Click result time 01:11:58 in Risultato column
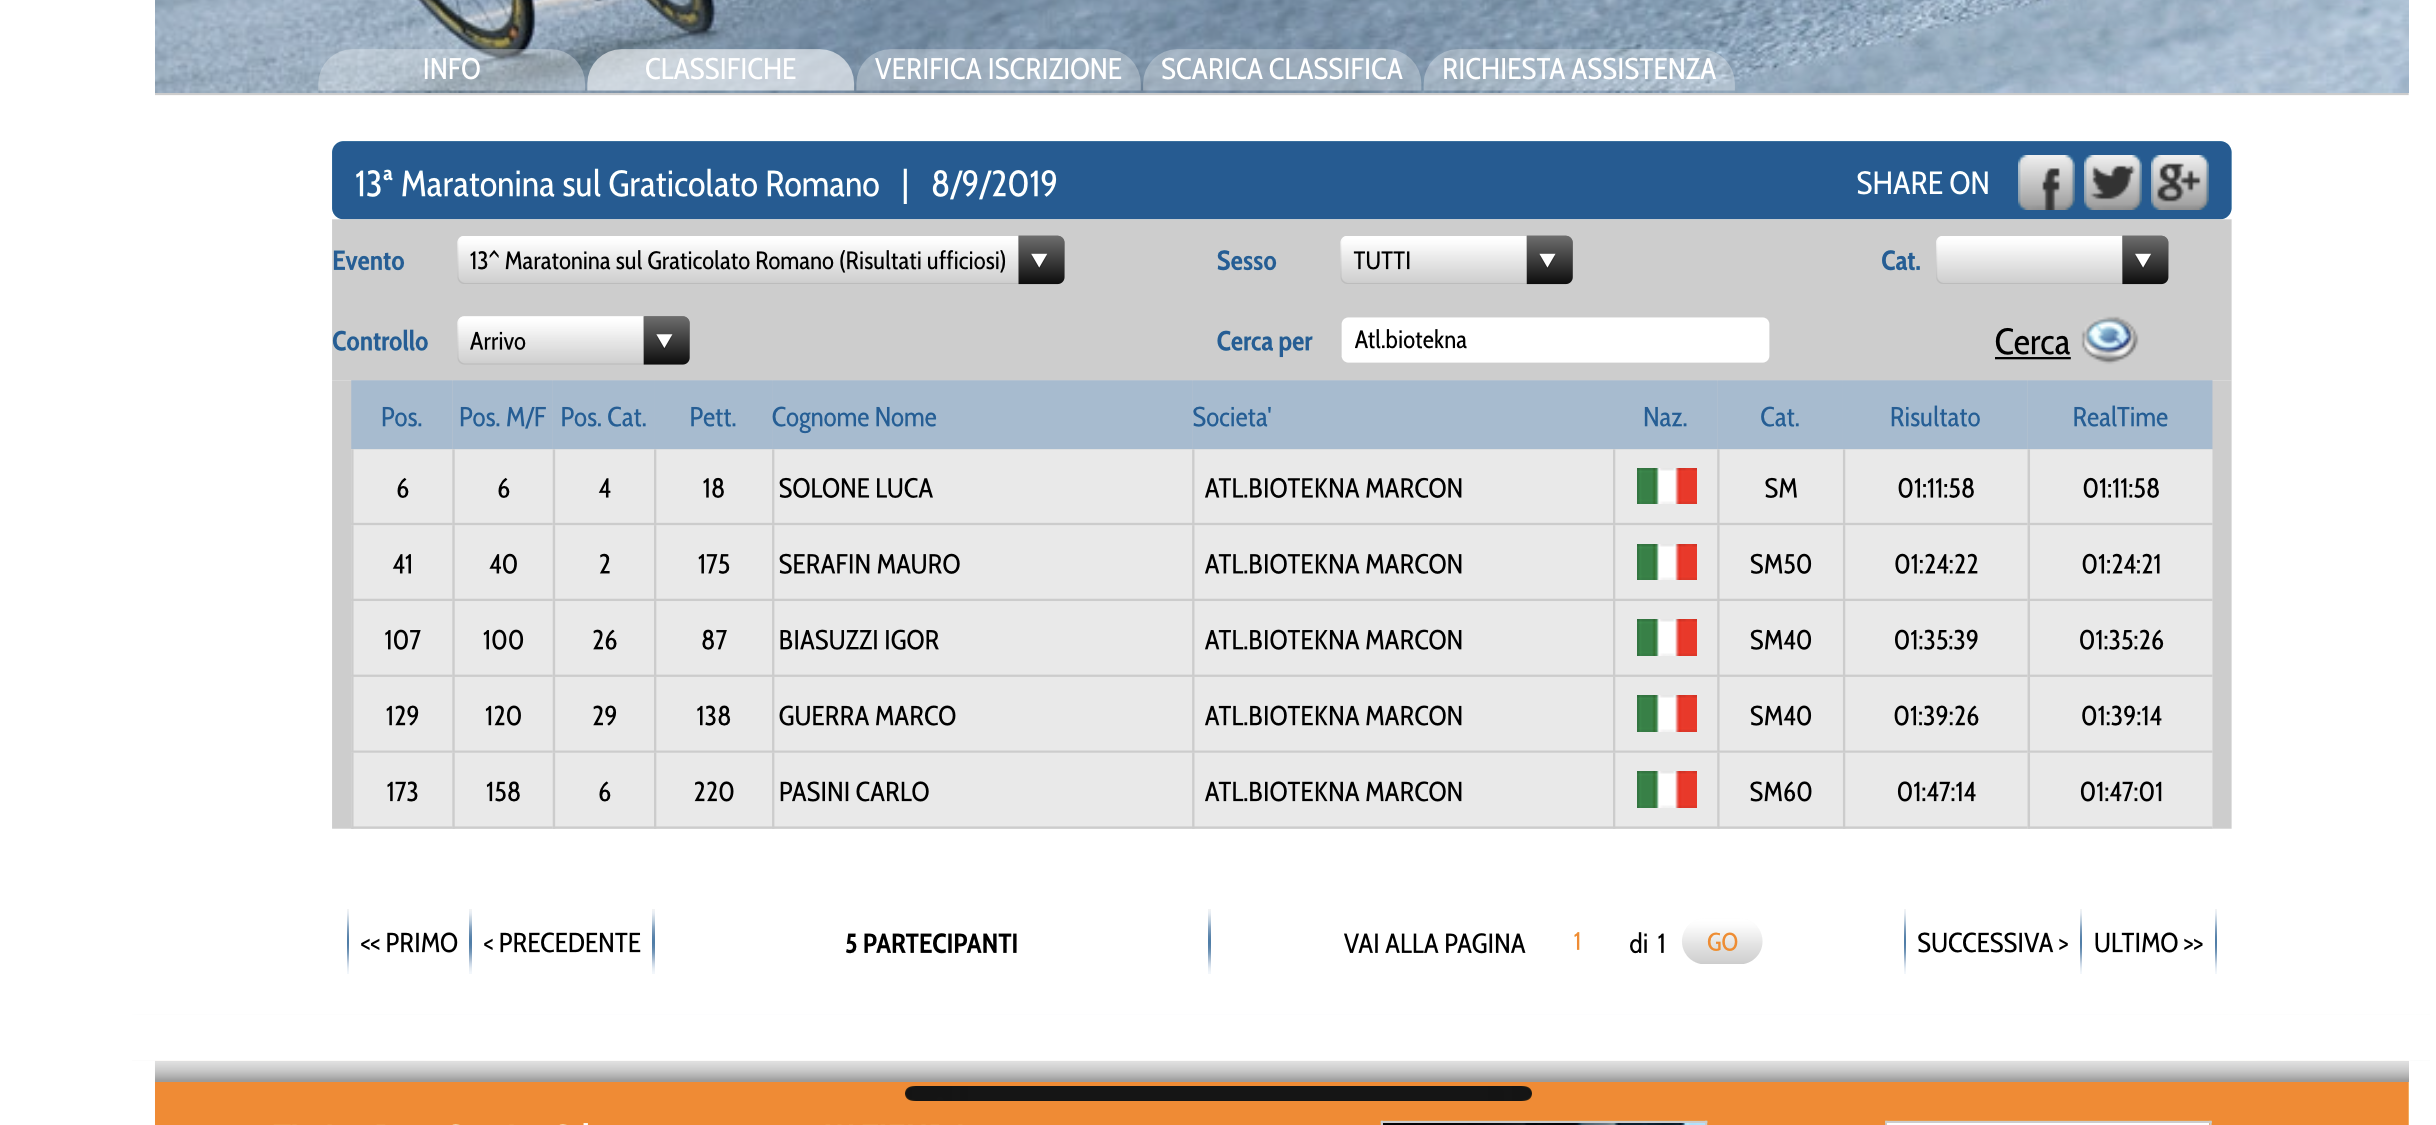 click(x=1935, y=488)
